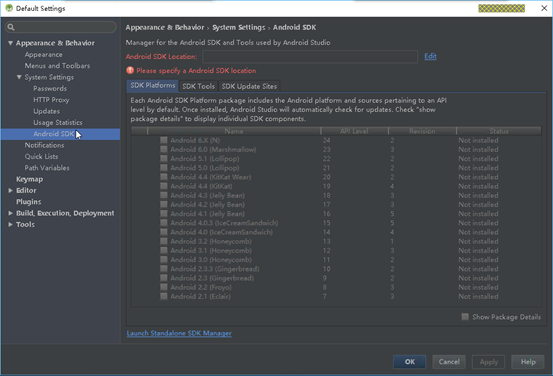Select Menus and Toolbars
The image size is (553, 376).
click(x=57, y=66)
